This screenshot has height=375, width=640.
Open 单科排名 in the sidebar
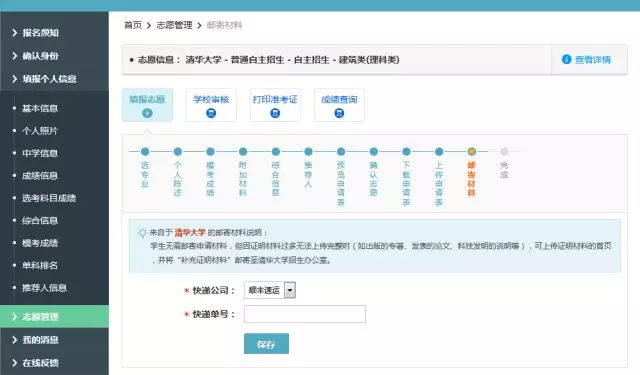point(40,266)
